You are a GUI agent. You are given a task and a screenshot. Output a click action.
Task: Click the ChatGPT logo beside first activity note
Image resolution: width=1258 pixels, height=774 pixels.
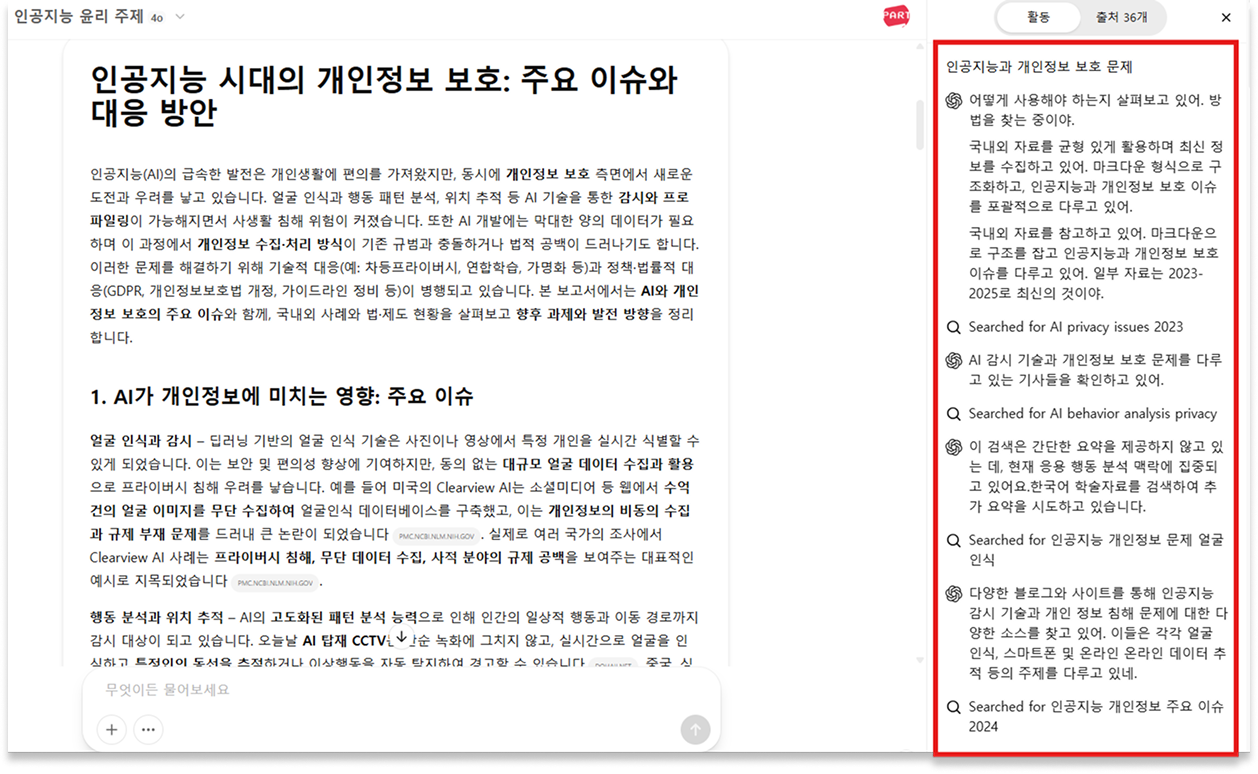tap(954, 101)
